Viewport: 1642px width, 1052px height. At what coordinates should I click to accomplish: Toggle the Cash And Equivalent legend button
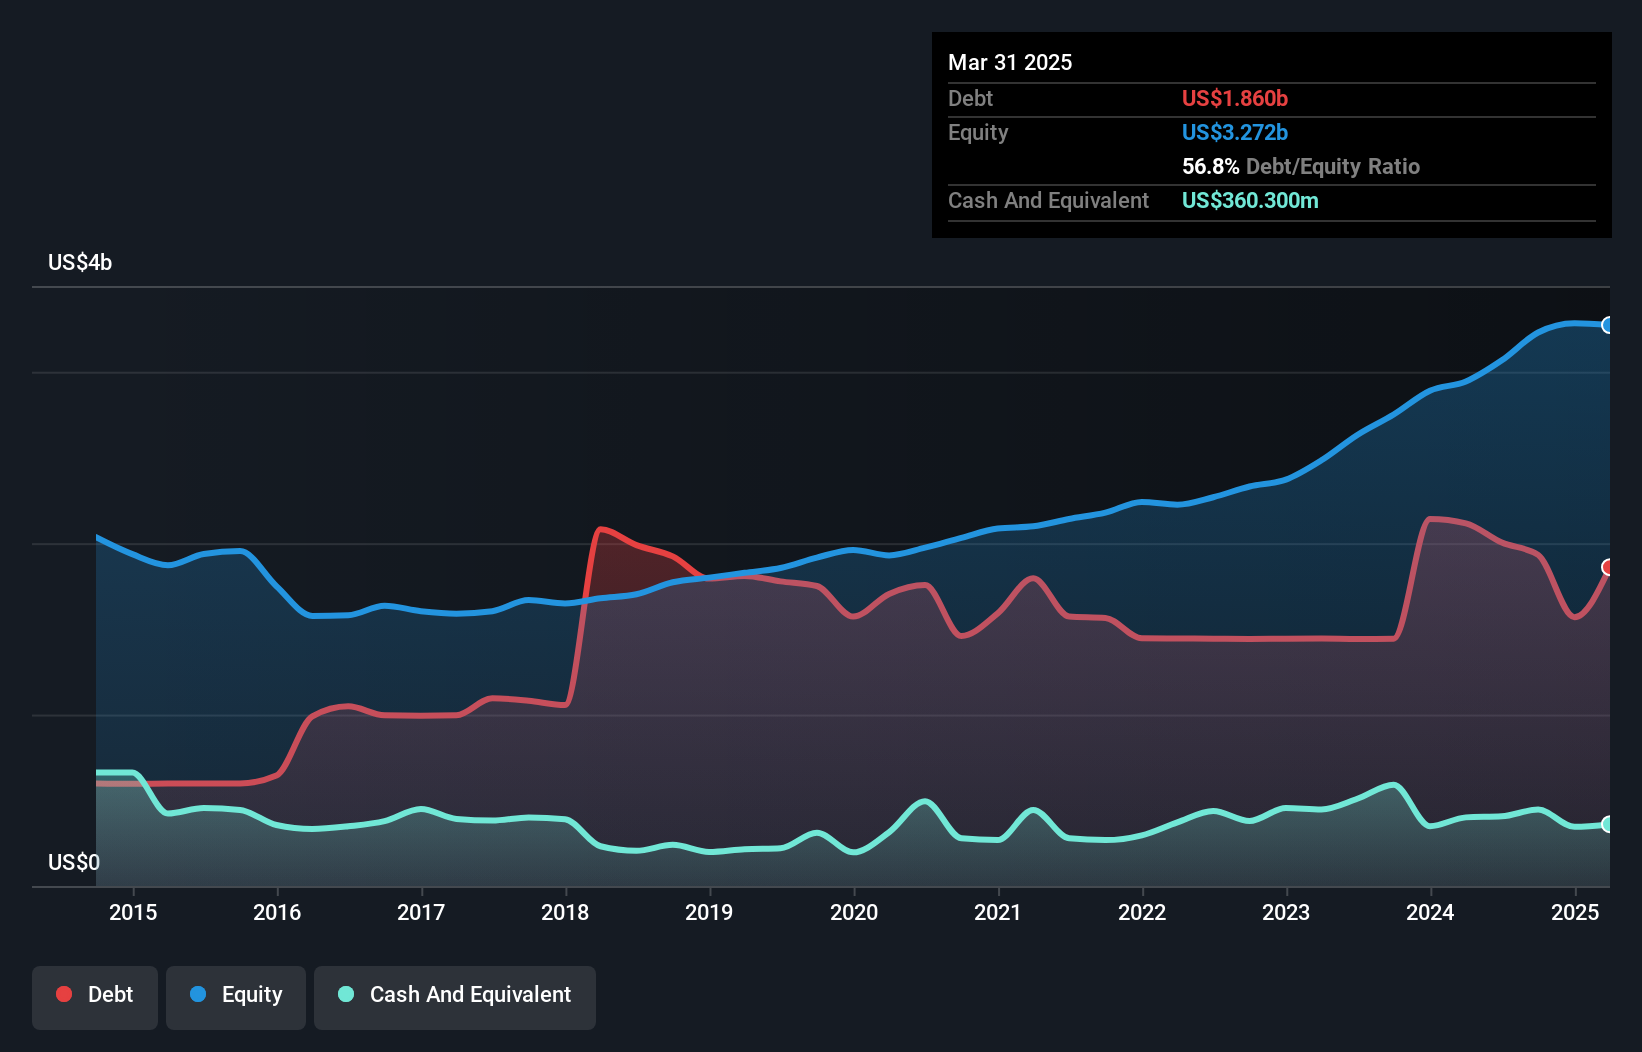[455, 997]
